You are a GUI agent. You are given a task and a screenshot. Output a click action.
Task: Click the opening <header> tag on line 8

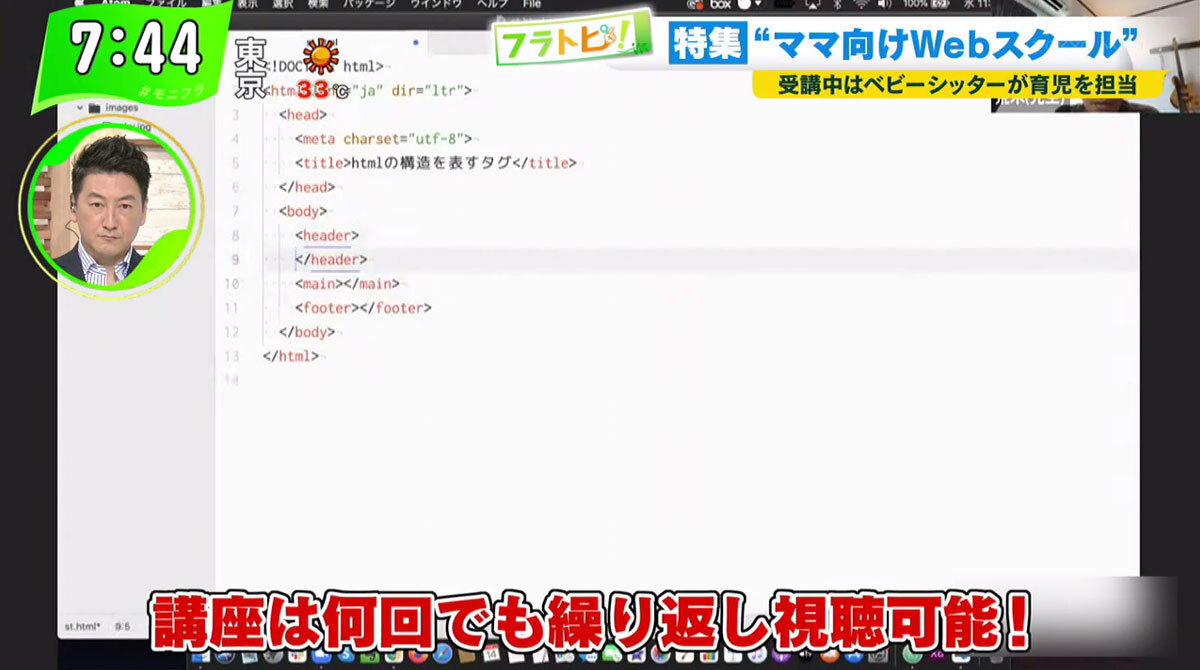(326, 235)
